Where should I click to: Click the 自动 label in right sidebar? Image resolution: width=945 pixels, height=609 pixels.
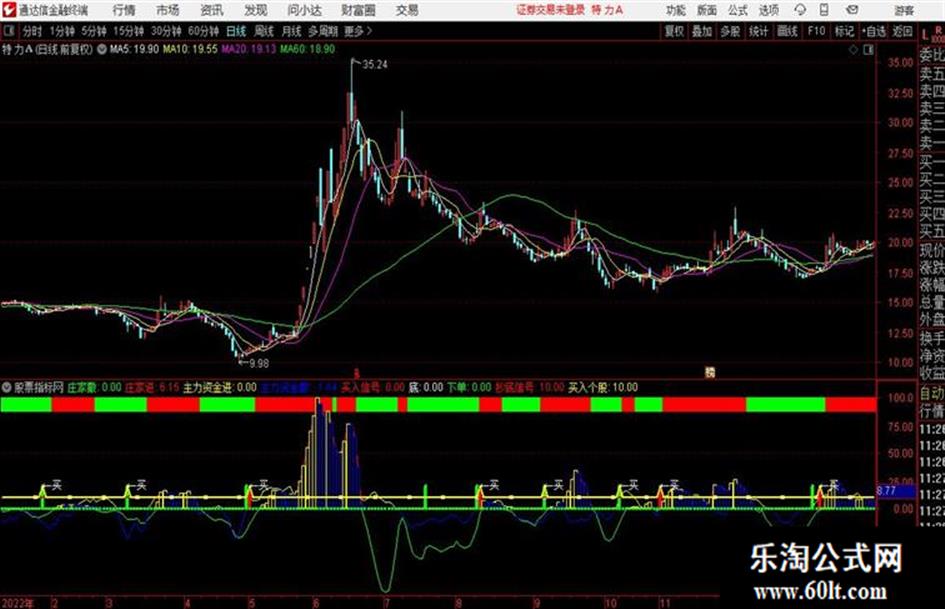pos(932,394)
